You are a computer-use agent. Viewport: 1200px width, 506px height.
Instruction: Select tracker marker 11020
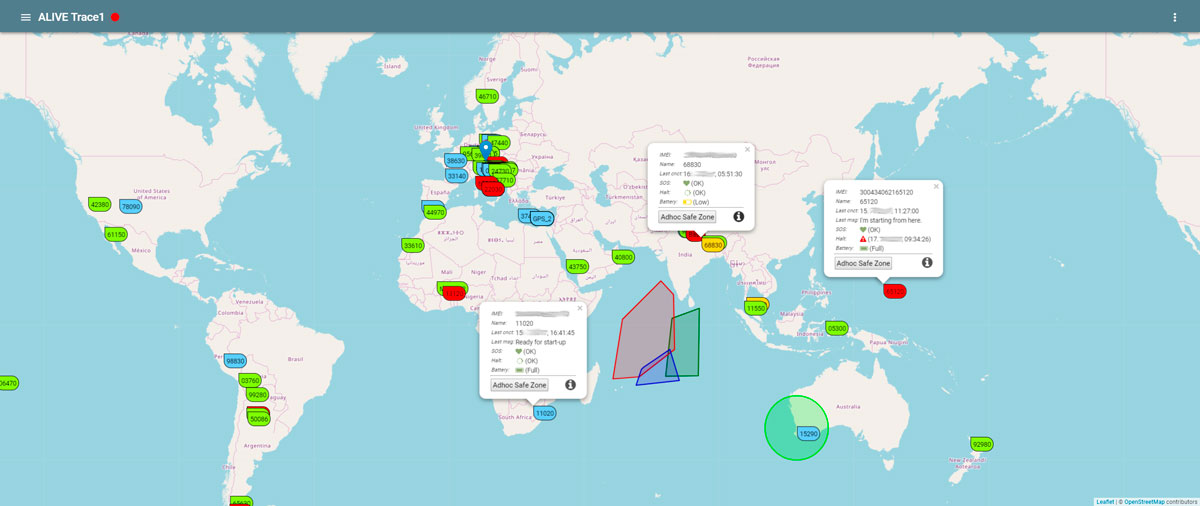544,413
